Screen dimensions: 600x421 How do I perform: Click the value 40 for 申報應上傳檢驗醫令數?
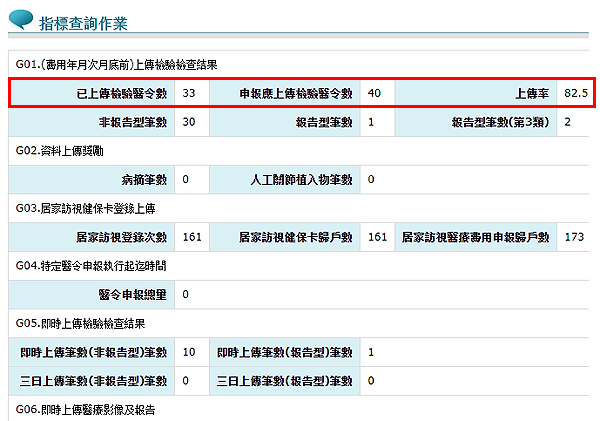[375, 93]
